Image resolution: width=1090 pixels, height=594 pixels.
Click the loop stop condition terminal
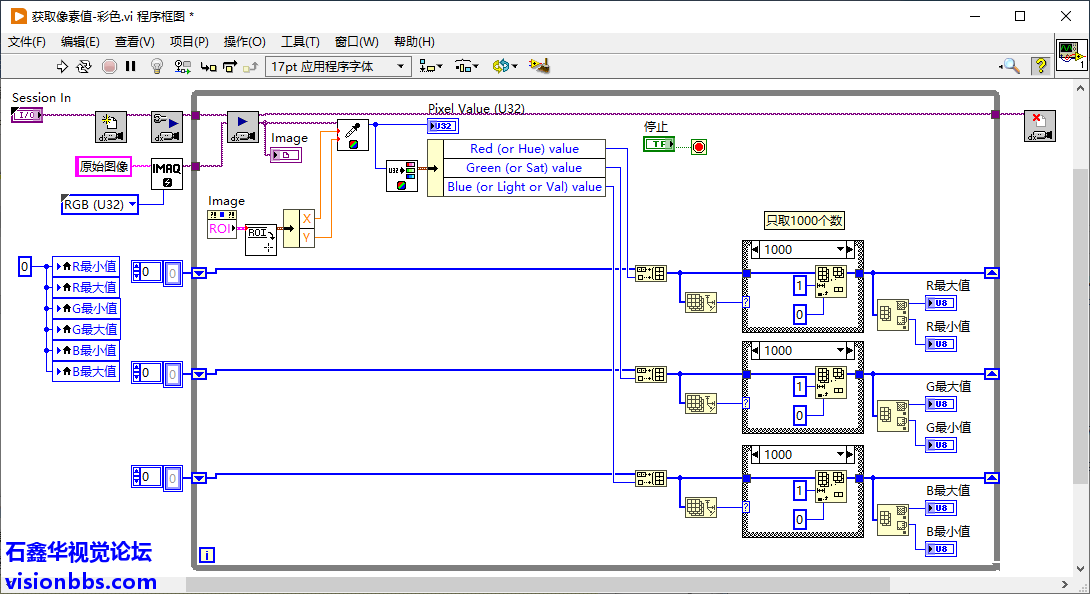(x=699, y=147)
